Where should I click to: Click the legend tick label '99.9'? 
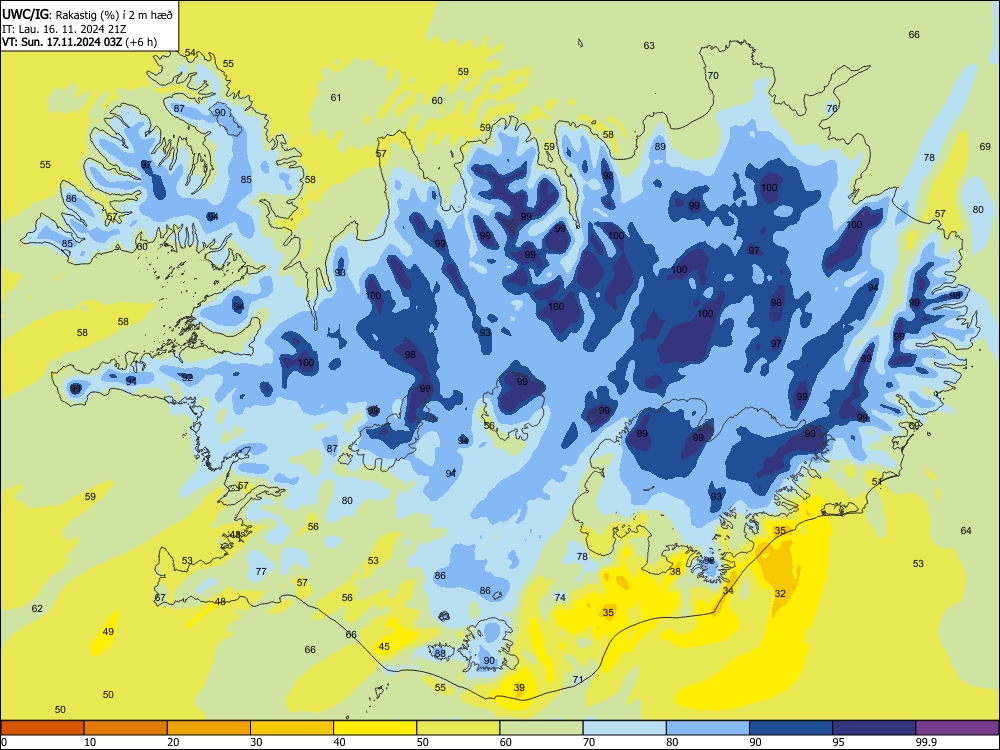926,742
